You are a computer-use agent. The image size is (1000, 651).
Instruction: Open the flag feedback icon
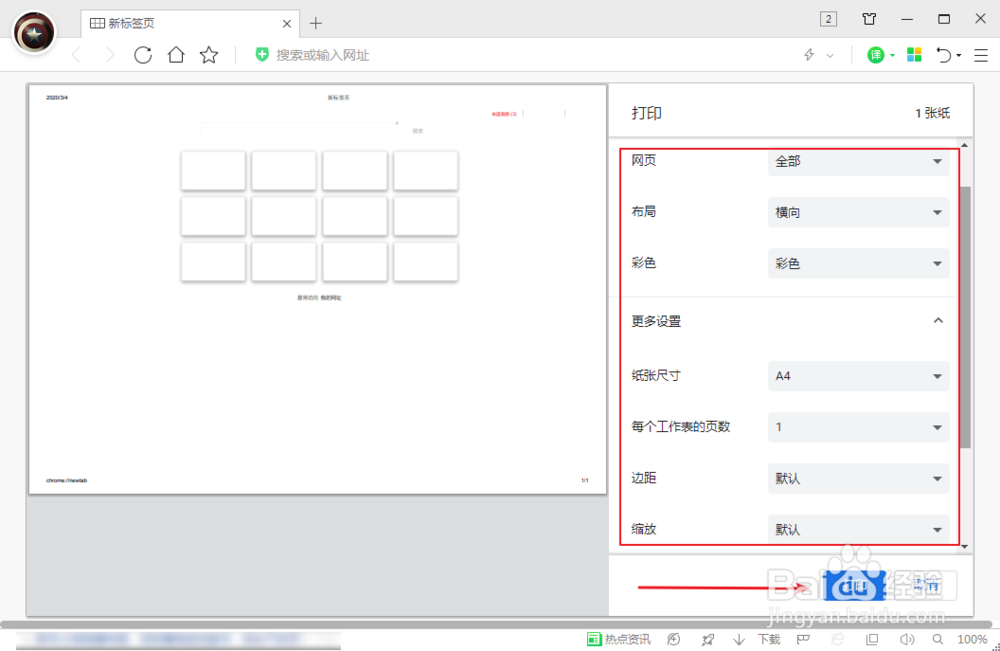coord(805,639)
